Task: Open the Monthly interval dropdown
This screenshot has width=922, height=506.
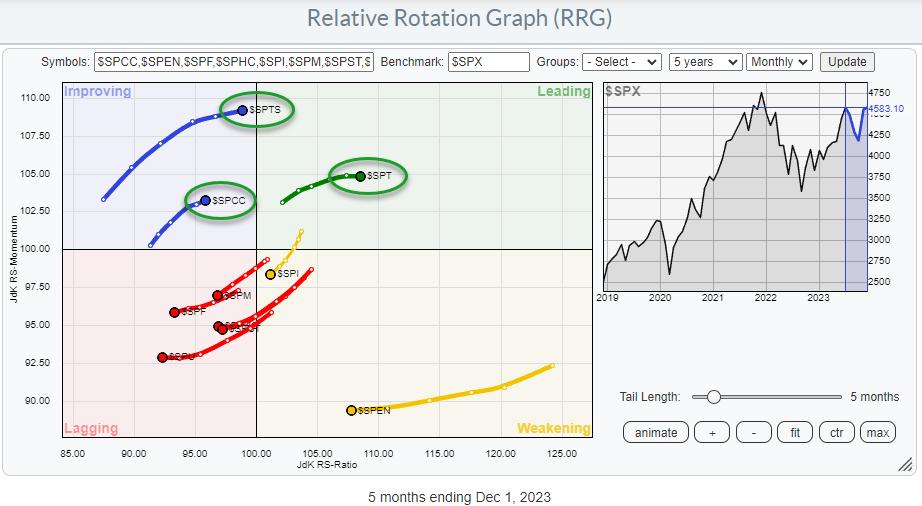Action: 779,62
